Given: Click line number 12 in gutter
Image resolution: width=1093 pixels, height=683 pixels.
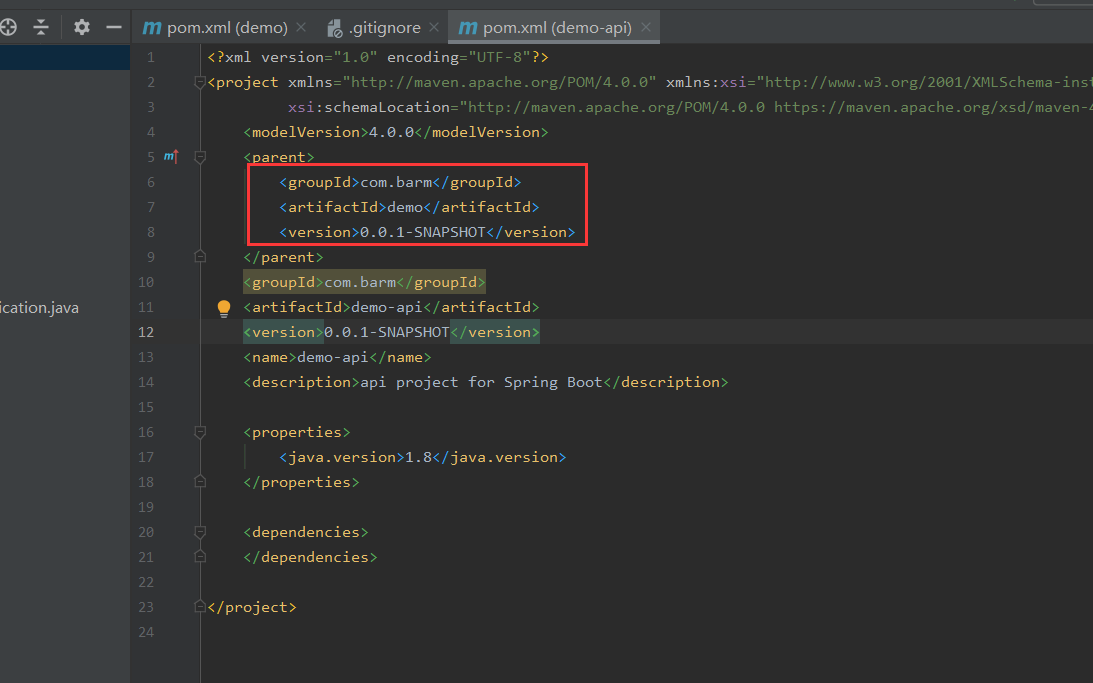Looking at the screenshot, I should (146, 332).
